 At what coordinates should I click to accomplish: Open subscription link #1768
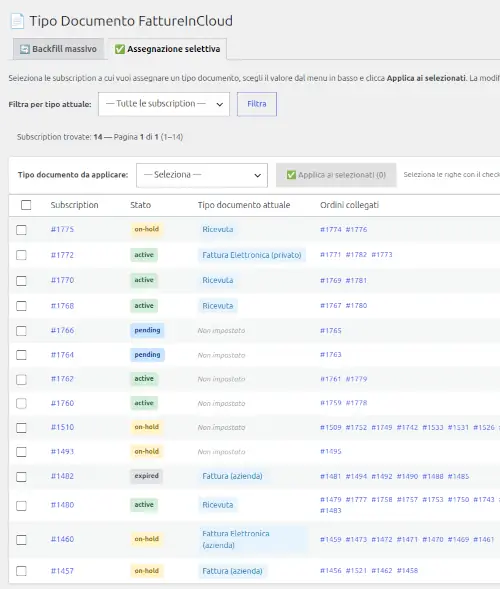62,306
